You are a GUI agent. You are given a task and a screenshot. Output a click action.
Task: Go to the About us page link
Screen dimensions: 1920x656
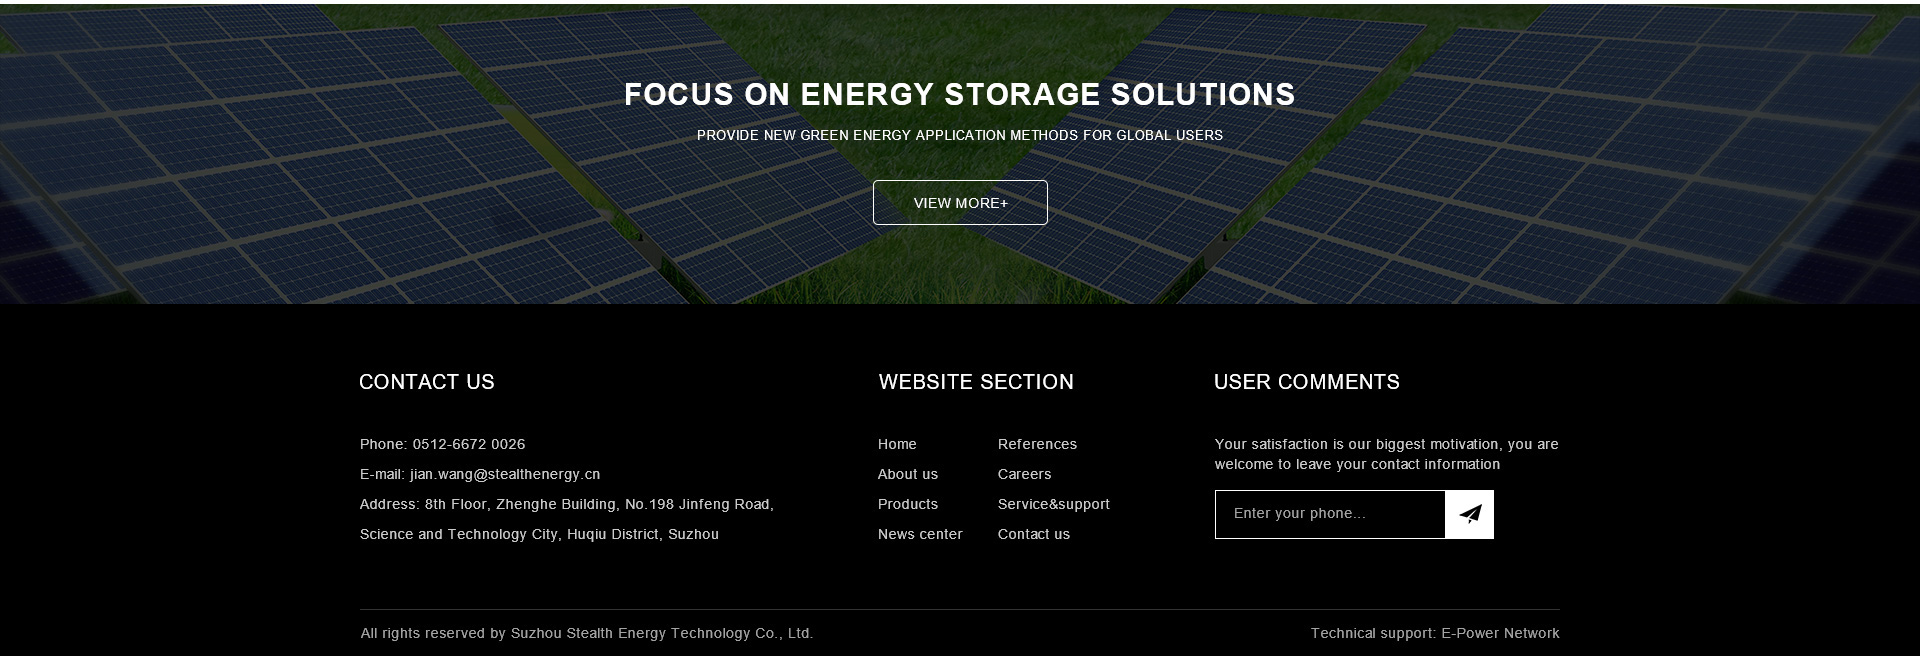click(908, 474)
